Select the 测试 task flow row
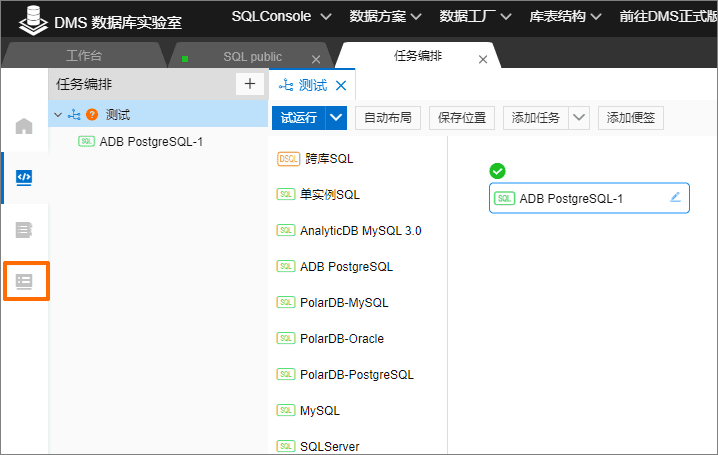 click(158, 114)
